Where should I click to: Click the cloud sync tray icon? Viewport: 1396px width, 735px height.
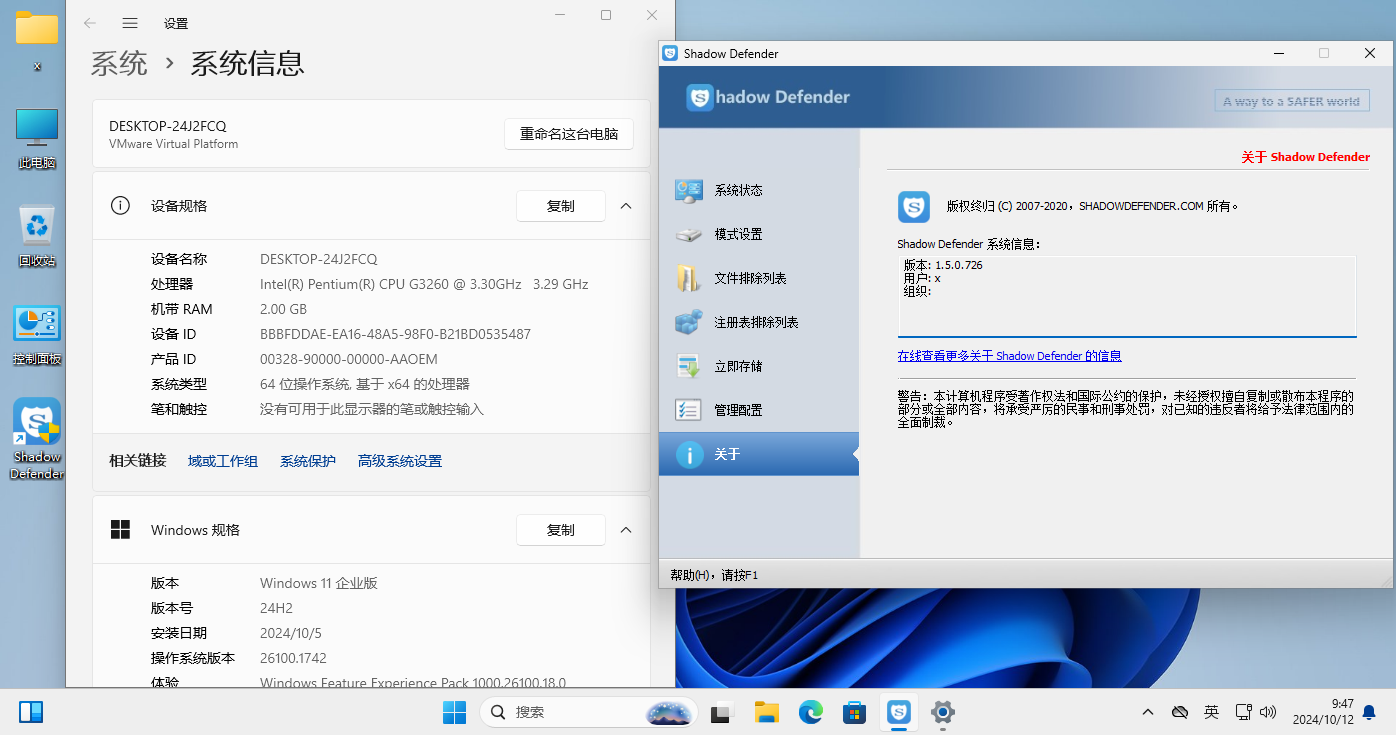pyautogui.click(x=1180, y=712)
